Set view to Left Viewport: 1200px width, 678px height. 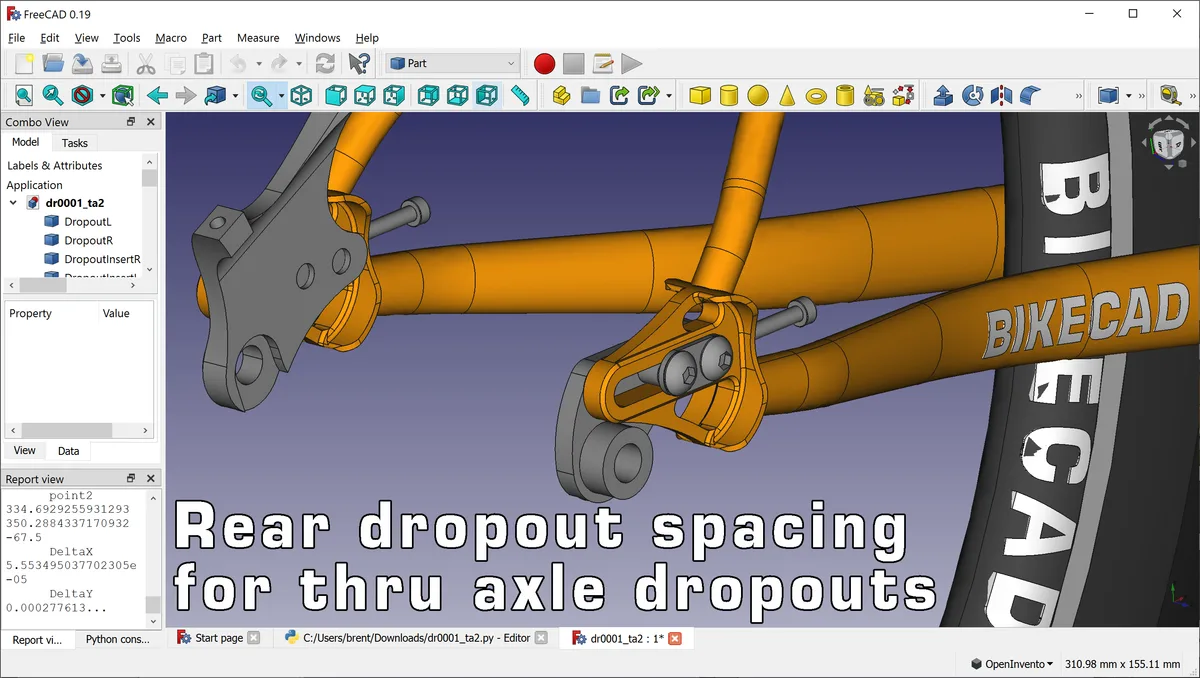487,96
